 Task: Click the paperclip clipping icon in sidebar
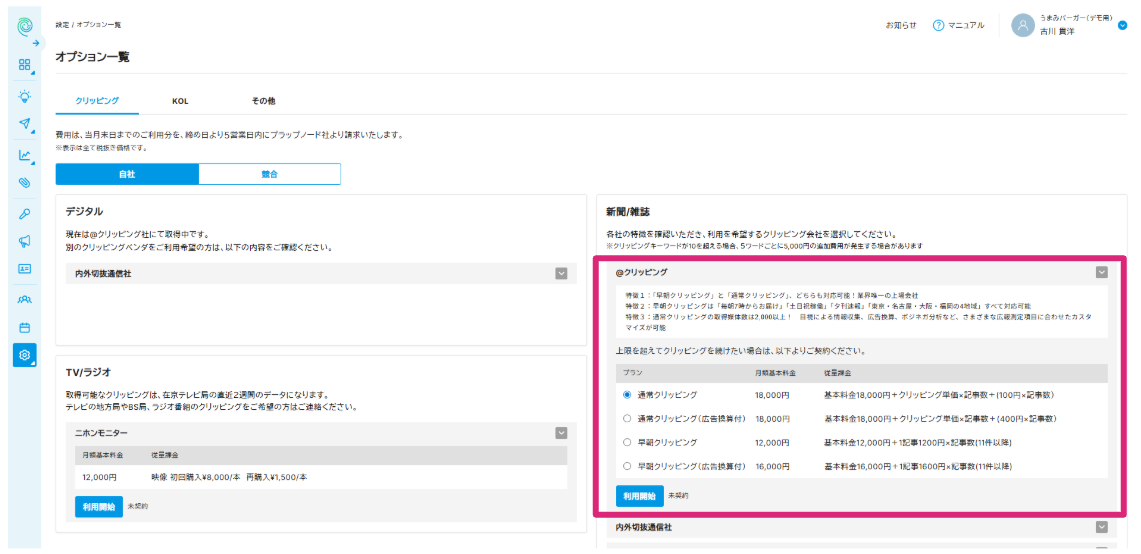pos(25,182)
